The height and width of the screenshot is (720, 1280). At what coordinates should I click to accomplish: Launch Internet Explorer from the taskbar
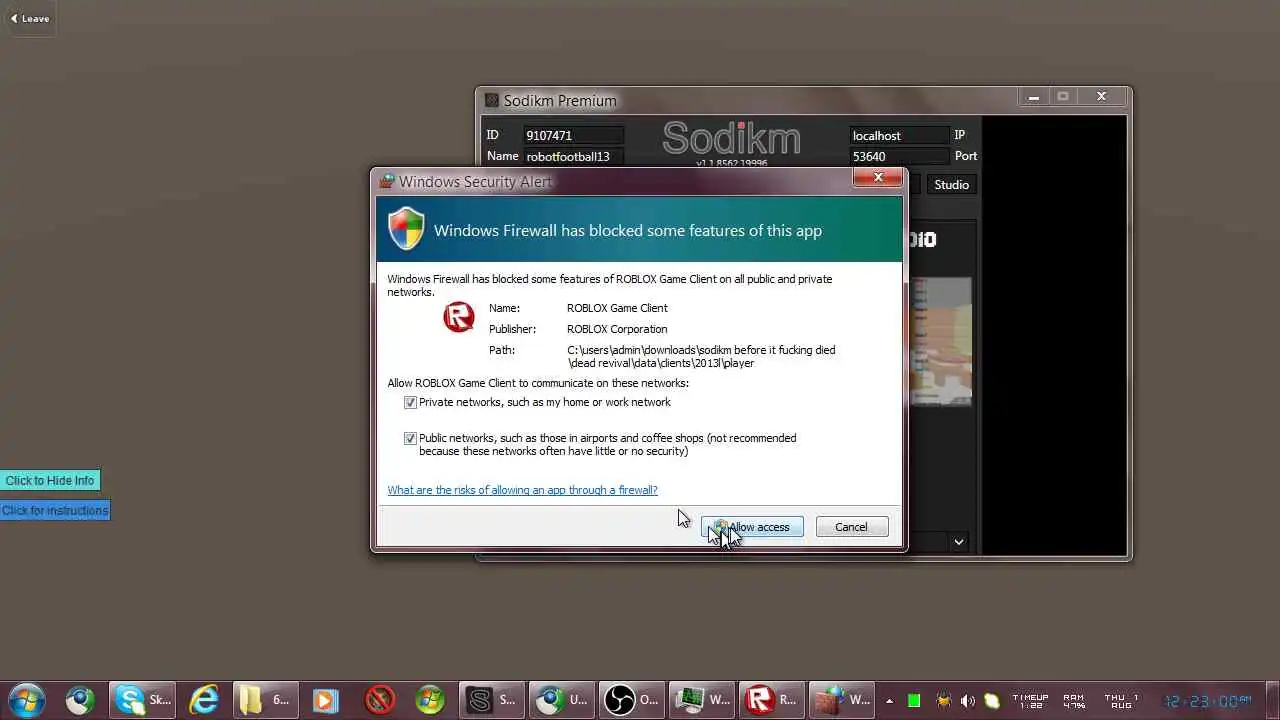[x=204, y=700]
